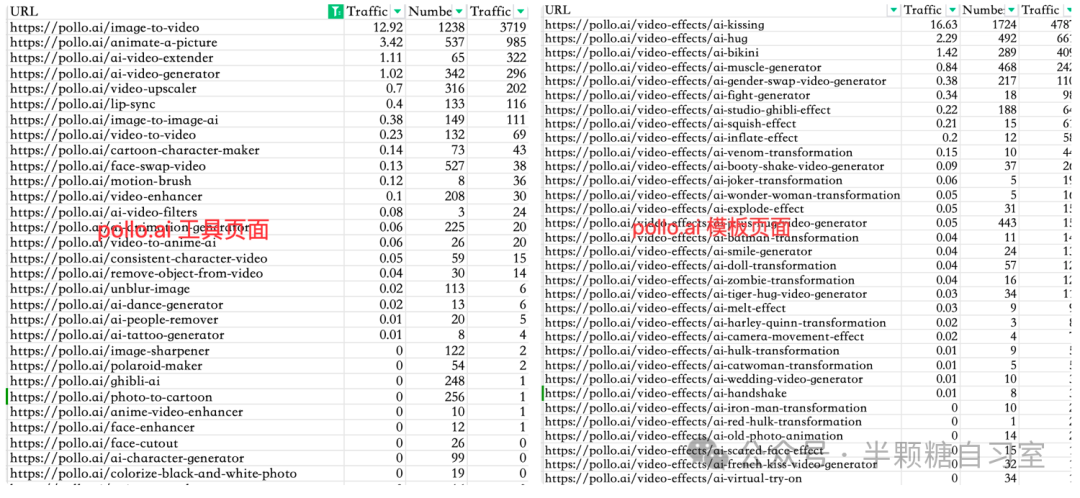
Task: Select the pollo.ai/video-enhancer URL cell
Action: (x=175, y=196)
